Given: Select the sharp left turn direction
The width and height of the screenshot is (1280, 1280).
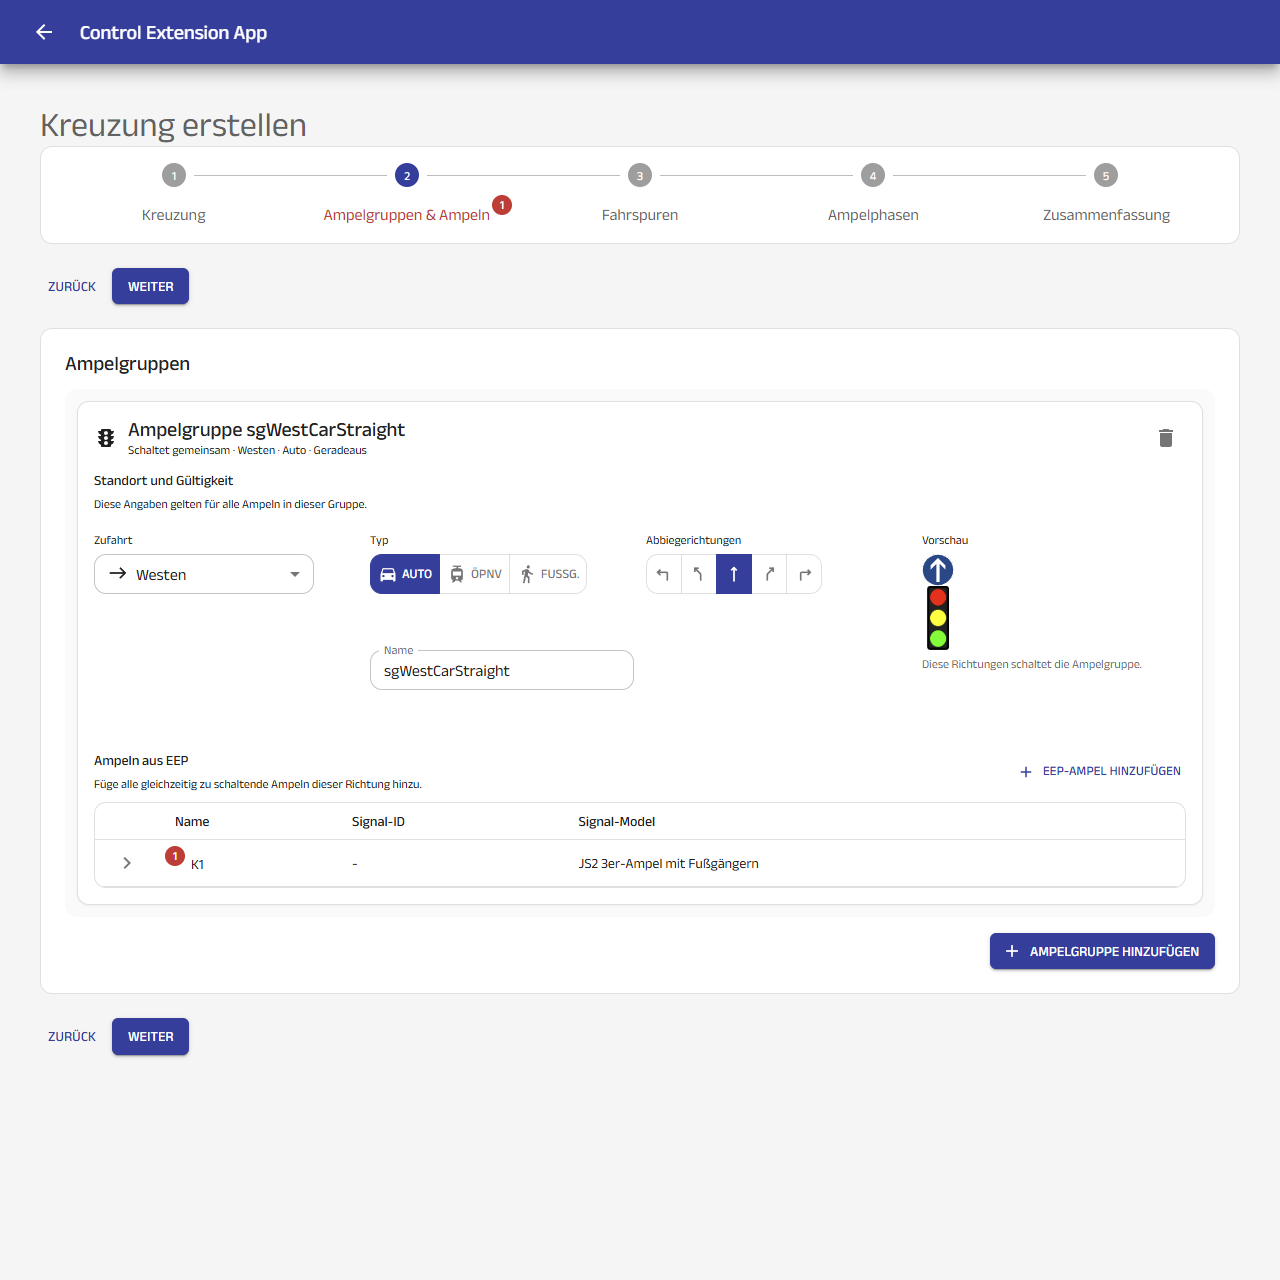Looking at the screenshot, I should pos(663,574).
